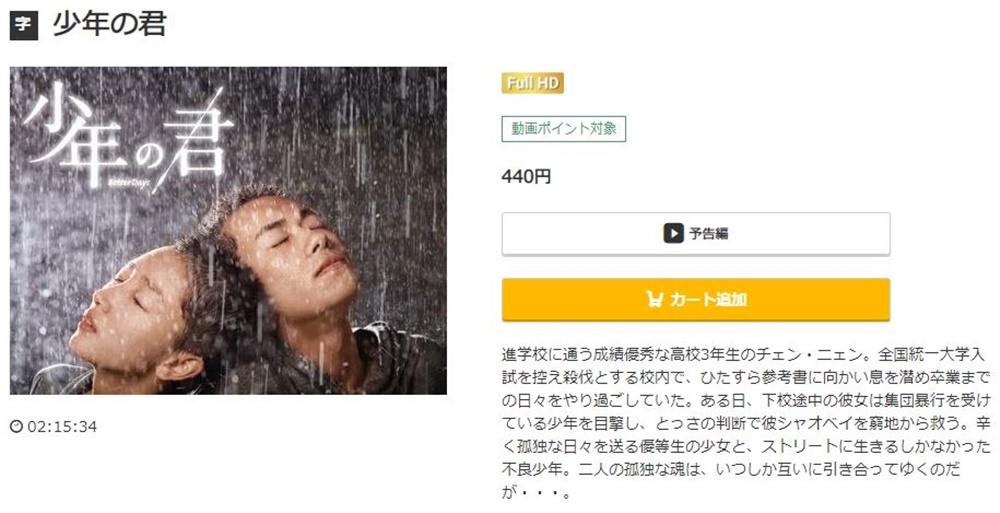Click the trailing が・・・。 at the synopsis end

pyautogui.click(x=536, y=493)
